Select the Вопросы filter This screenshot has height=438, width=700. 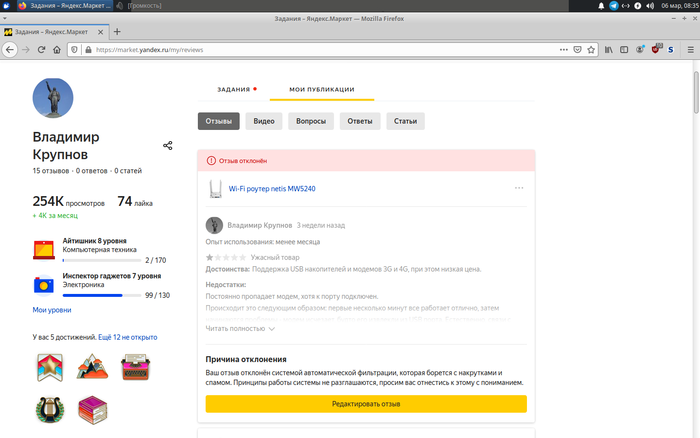click(311, 121)
